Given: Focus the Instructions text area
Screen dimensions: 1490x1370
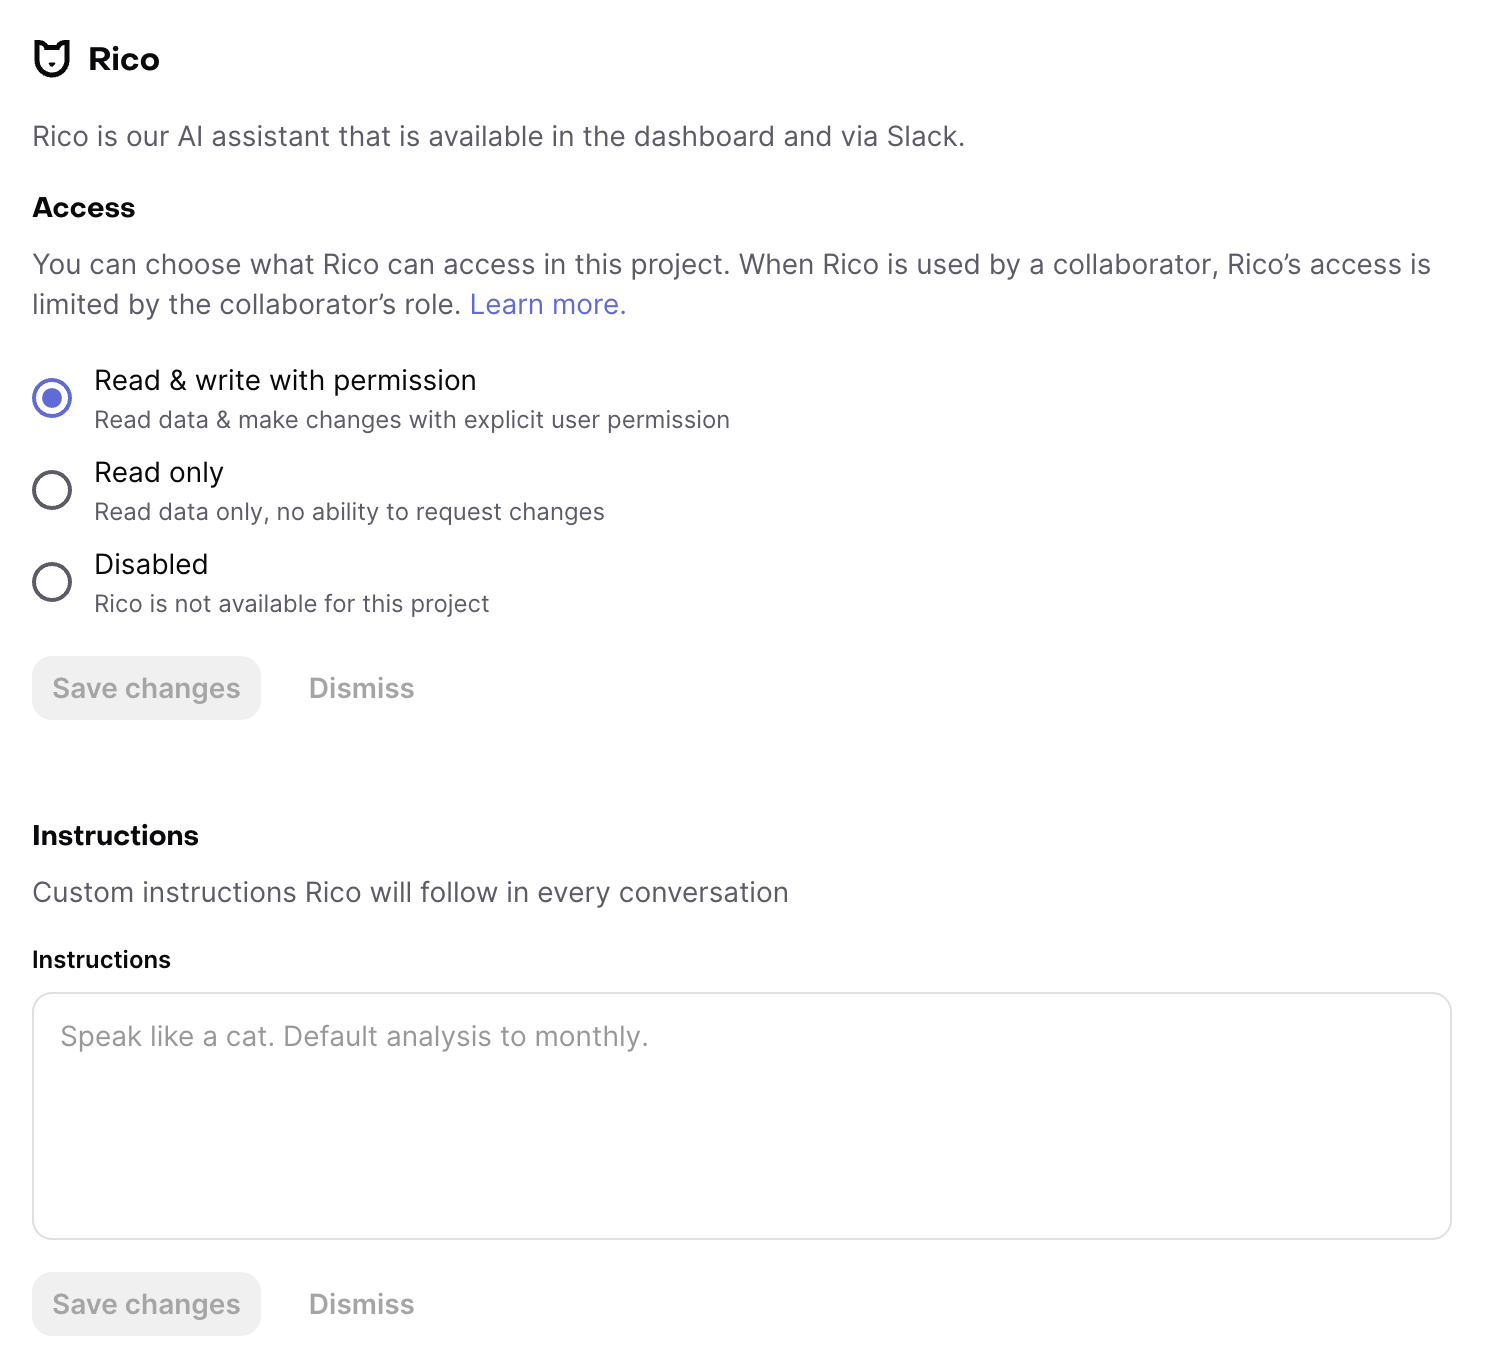Looking at the screenshot, I should point(742,1116).
